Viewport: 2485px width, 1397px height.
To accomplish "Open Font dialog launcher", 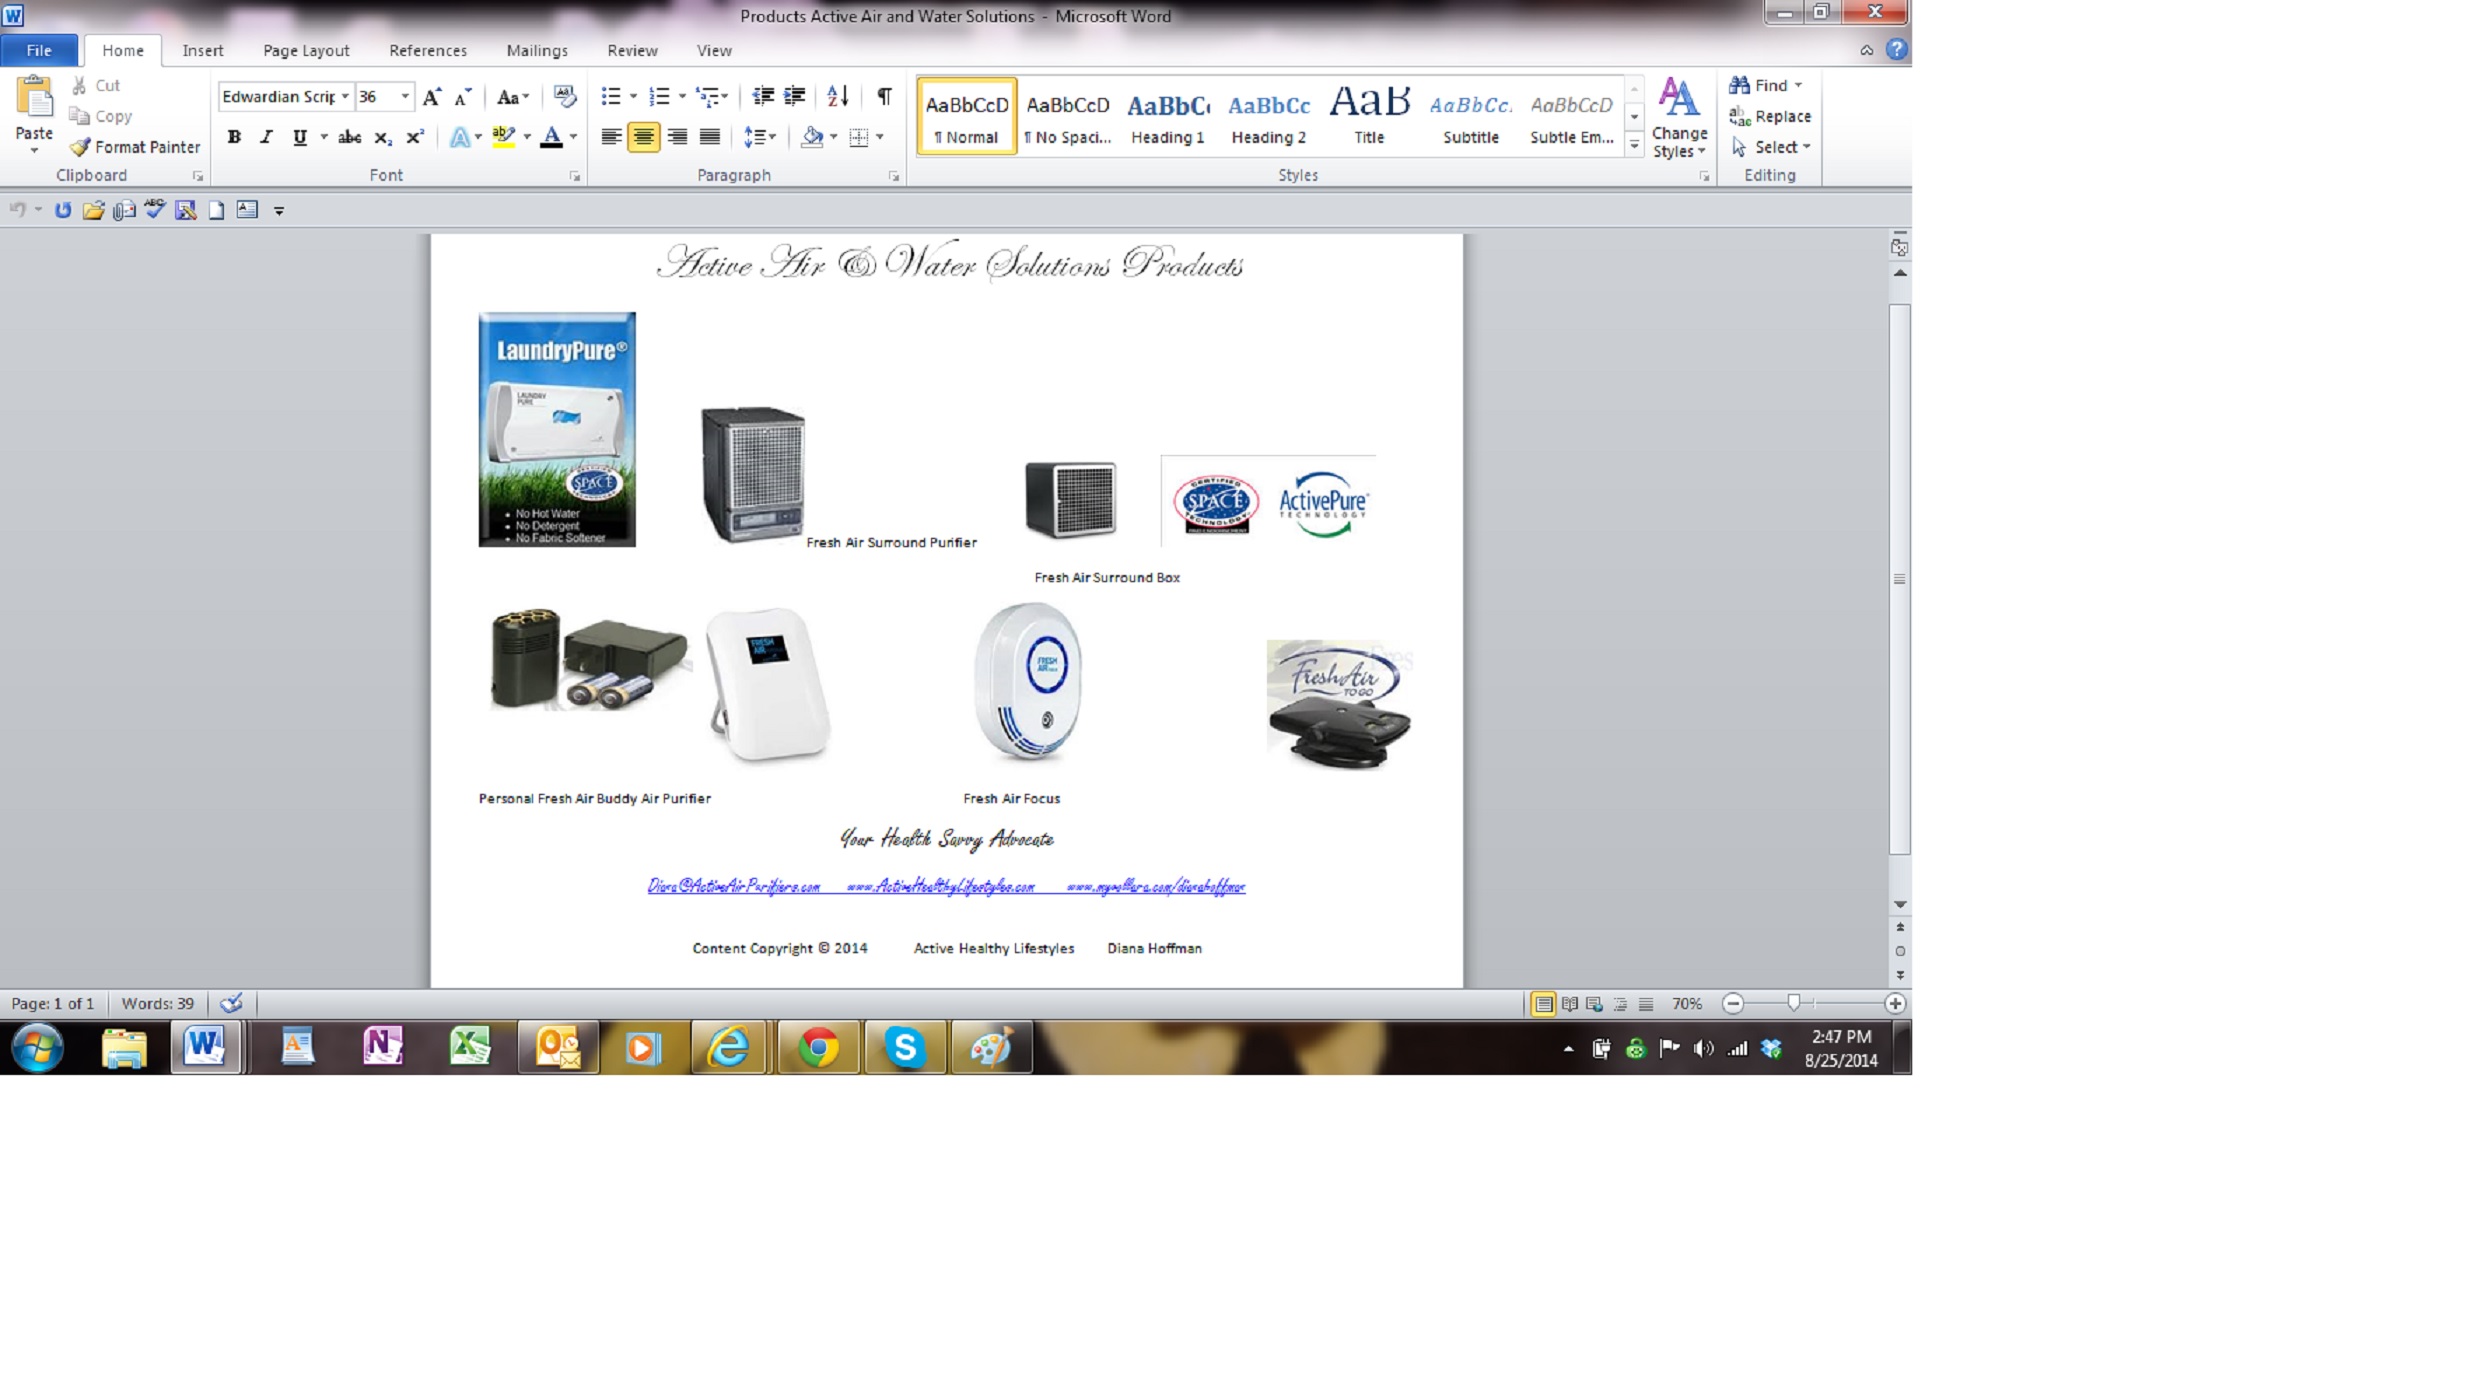I will click(x=575, y=177).
